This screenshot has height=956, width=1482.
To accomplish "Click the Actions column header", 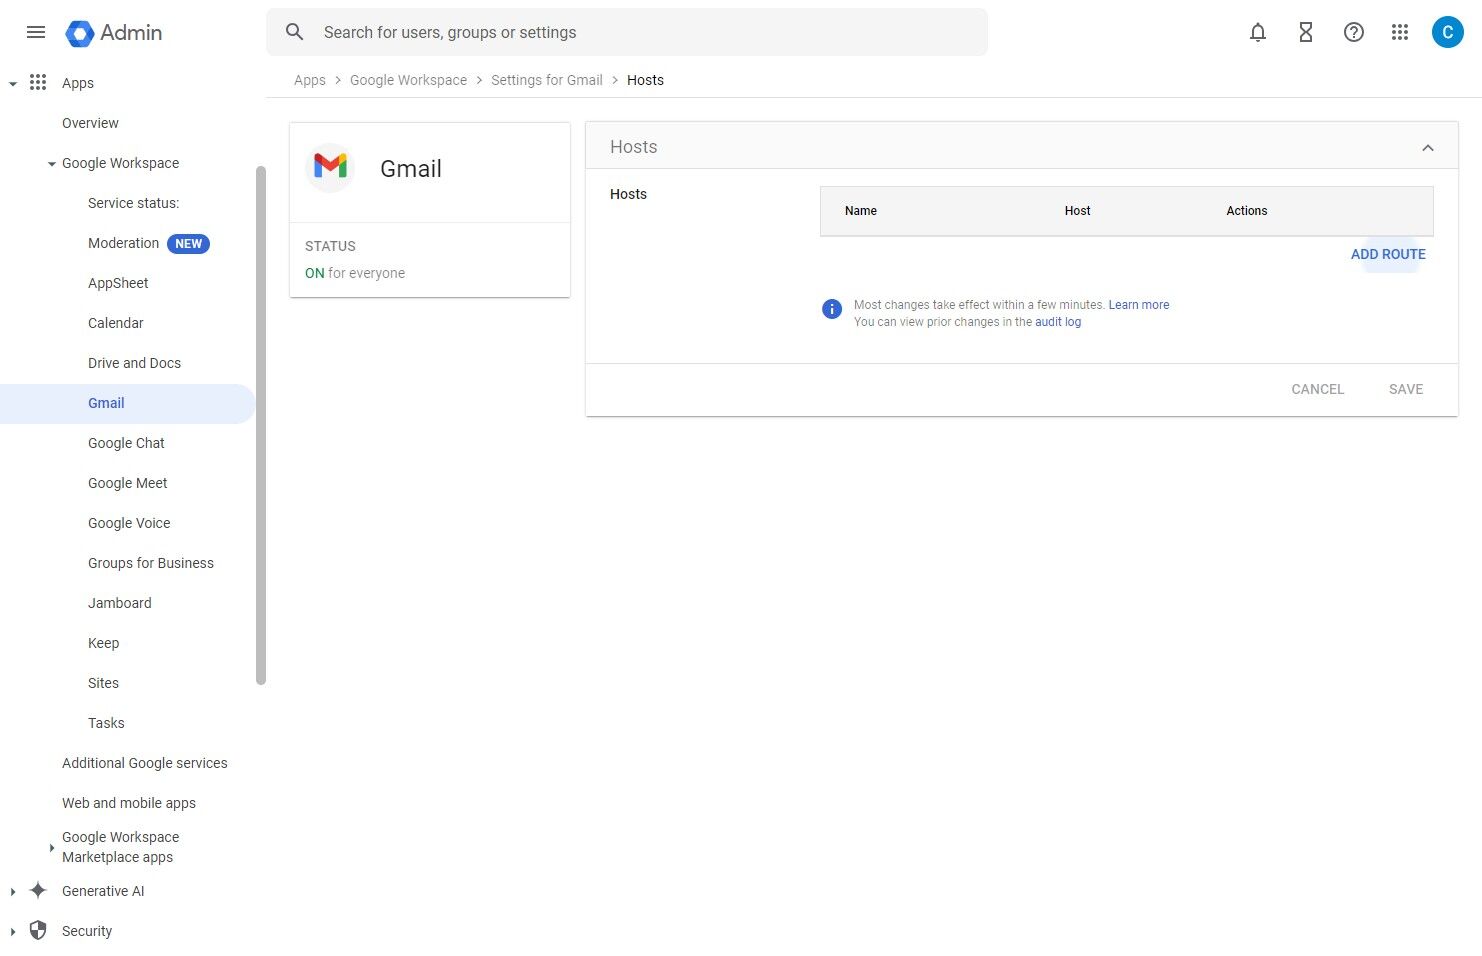I will (x=1247, y=211).
